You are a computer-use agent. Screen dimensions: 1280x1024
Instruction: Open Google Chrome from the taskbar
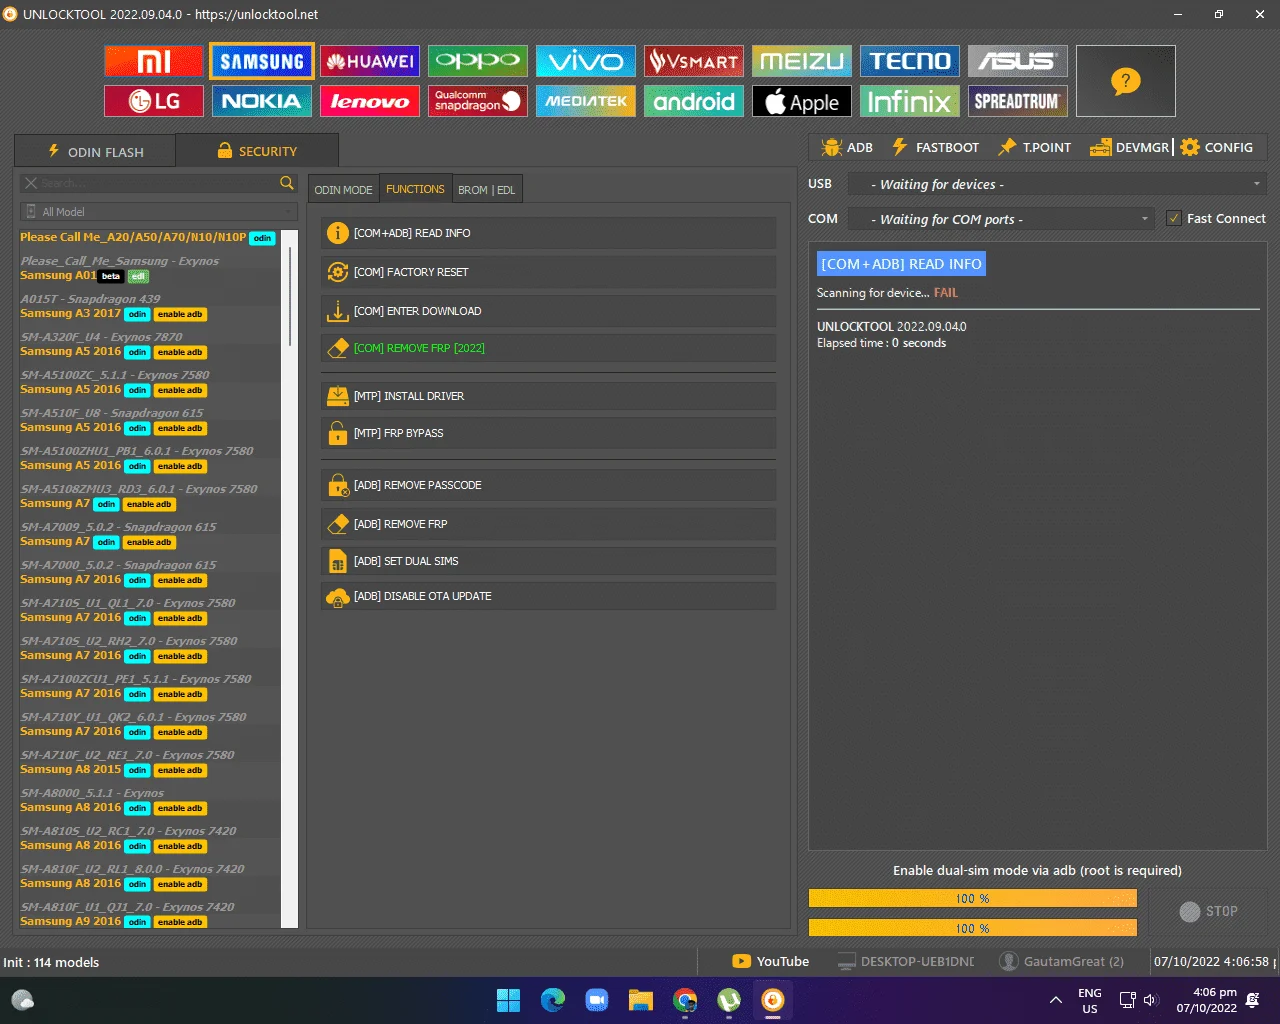coord(685,1000)
